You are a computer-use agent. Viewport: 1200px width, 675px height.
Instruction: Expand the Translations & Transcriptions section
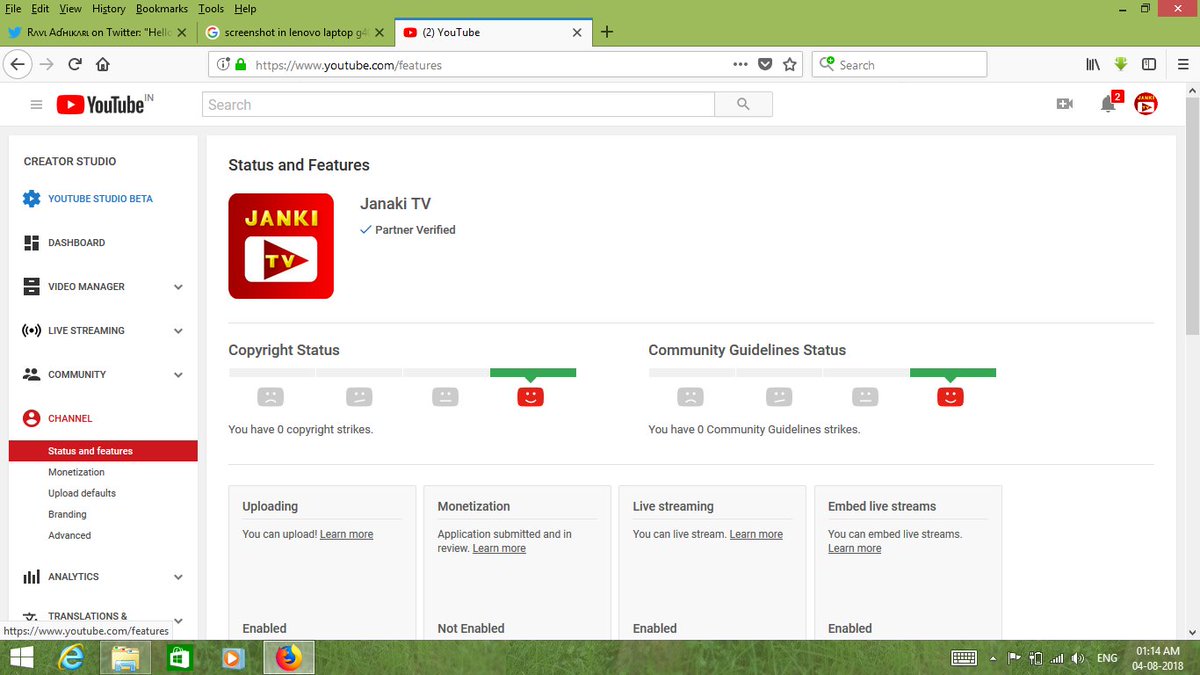tap(178, 621)
